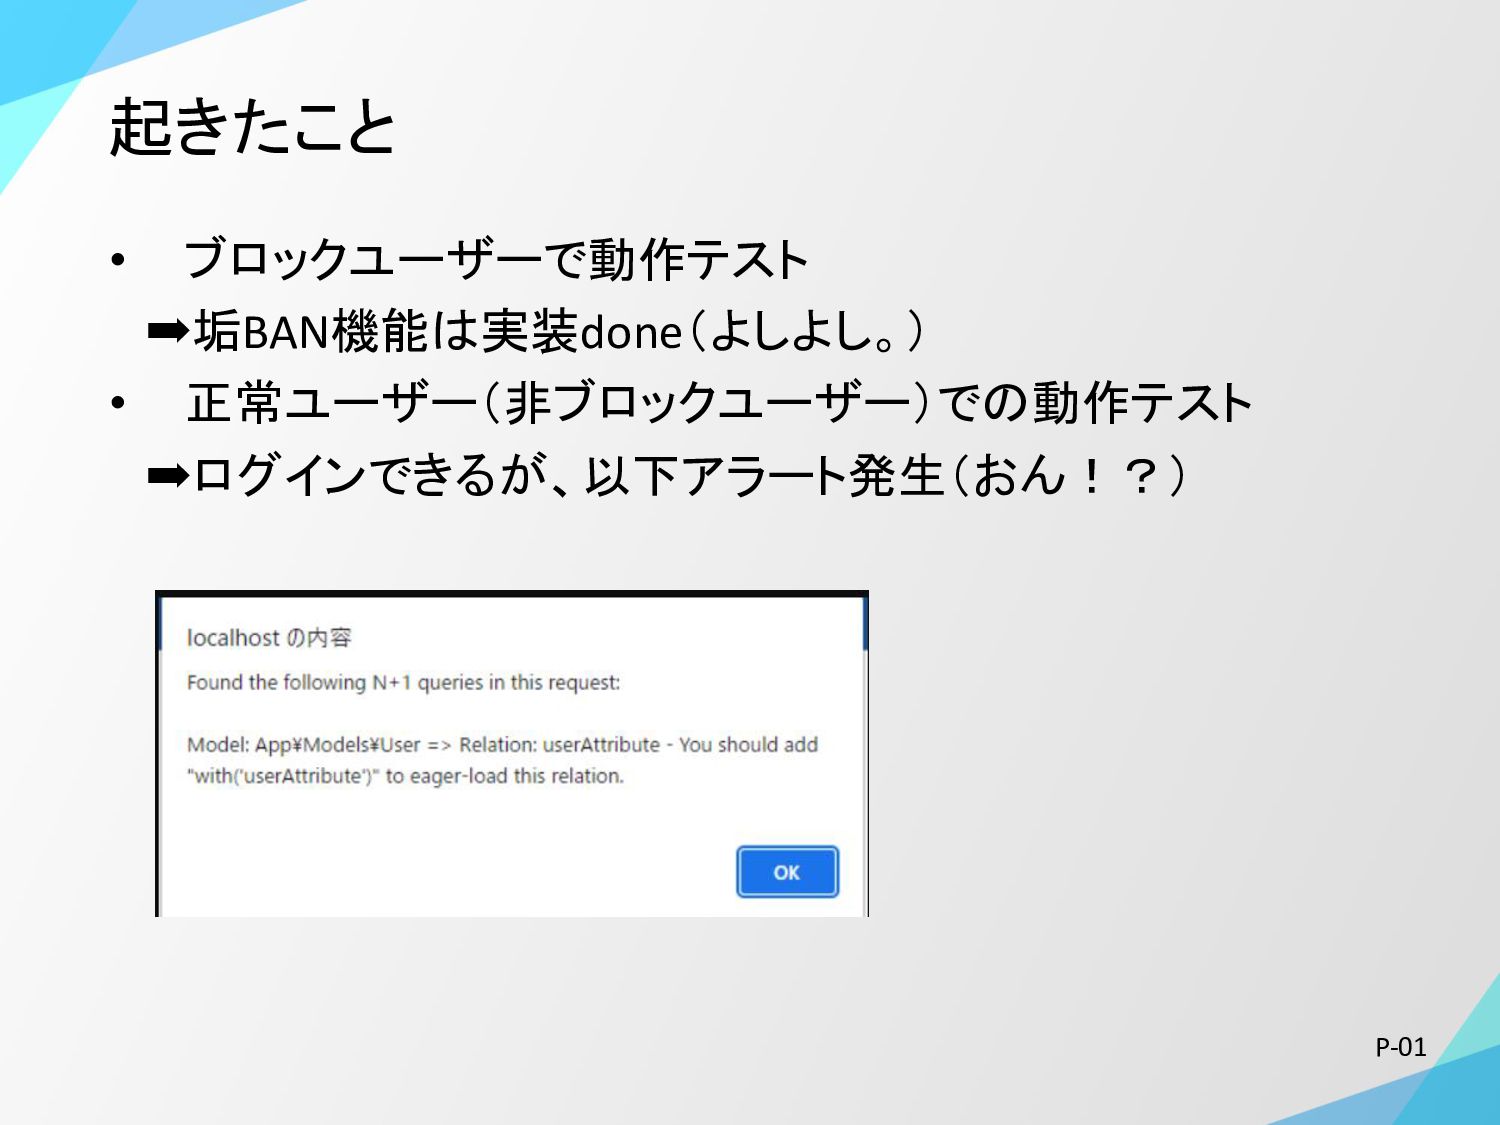Select the slide title 起きたこと
The image size is (1500, 1125).
pos(252,127)
